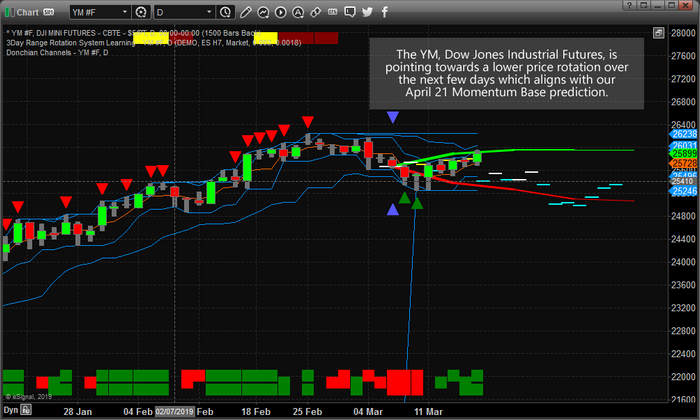The width and height of the screenshot is (700, 420).
Task: Open the help question mark button
Action: pos(629,5)
